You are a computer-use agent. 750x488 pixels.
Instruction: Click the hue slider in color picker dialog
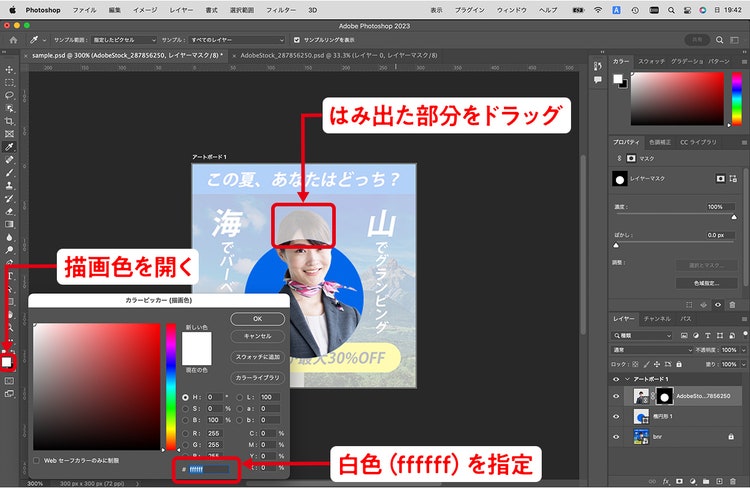(171, 387)
